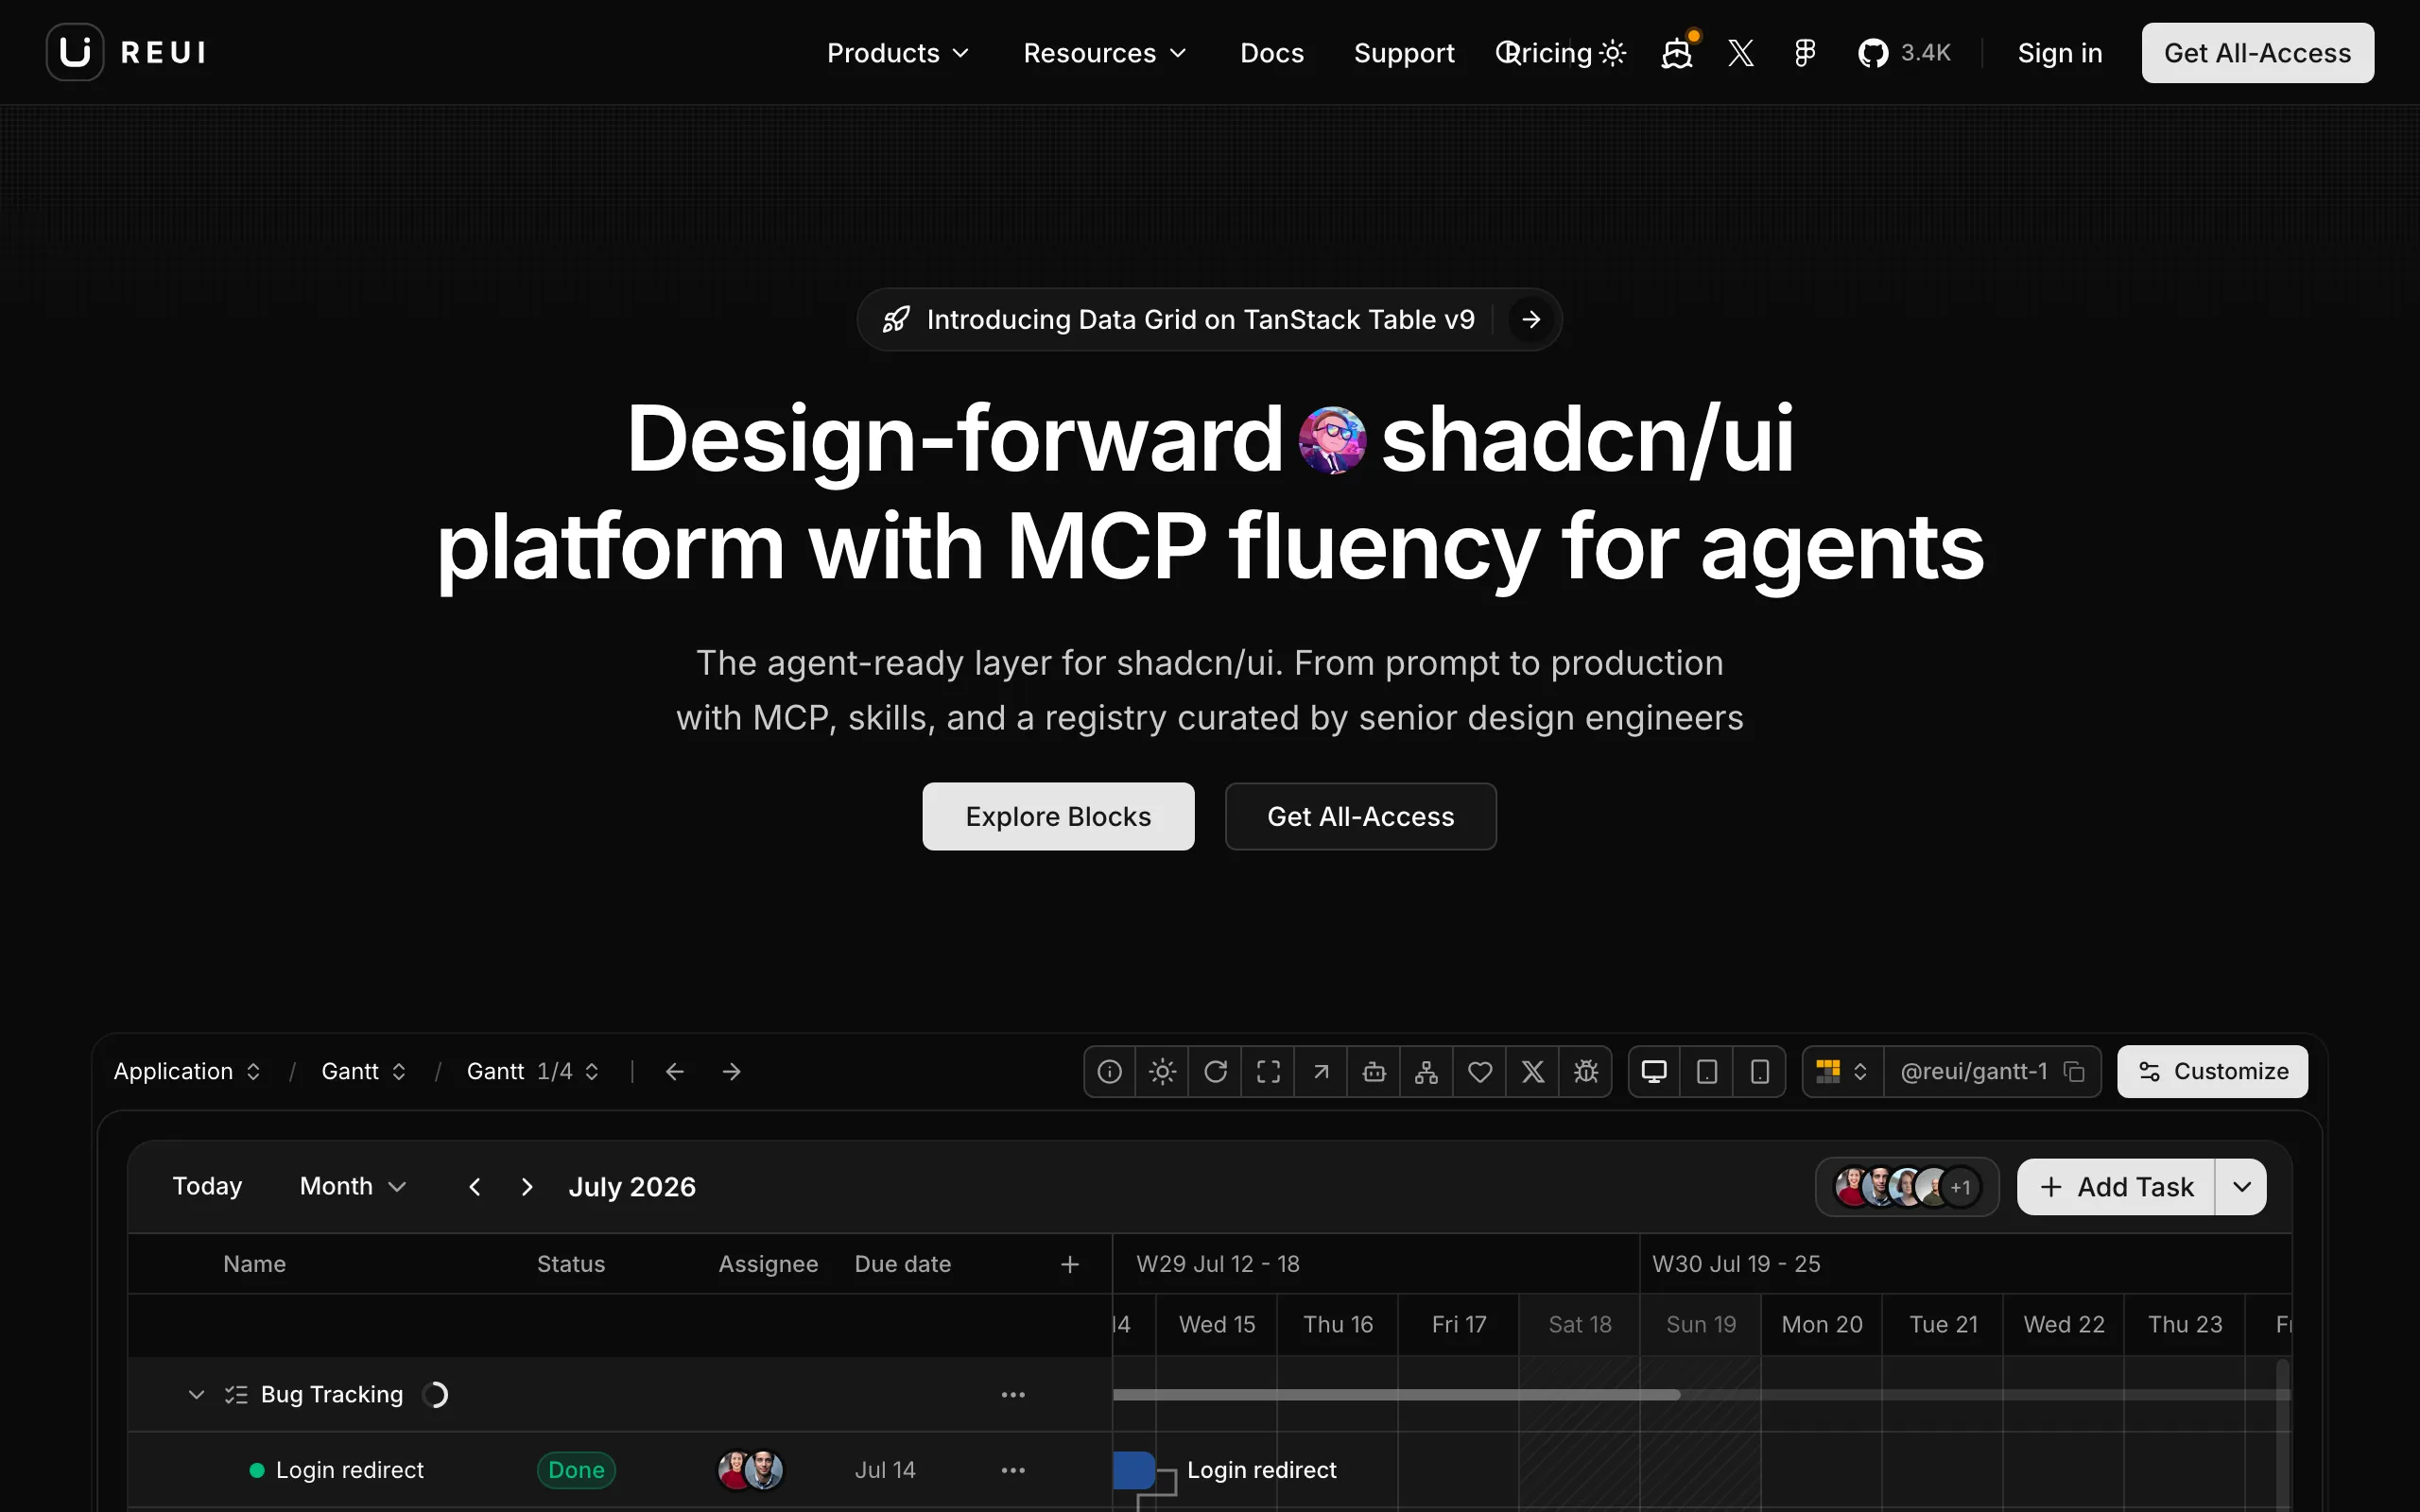
Task: Click the bug report icon in toolbar
Action: coord(1586,1071)
